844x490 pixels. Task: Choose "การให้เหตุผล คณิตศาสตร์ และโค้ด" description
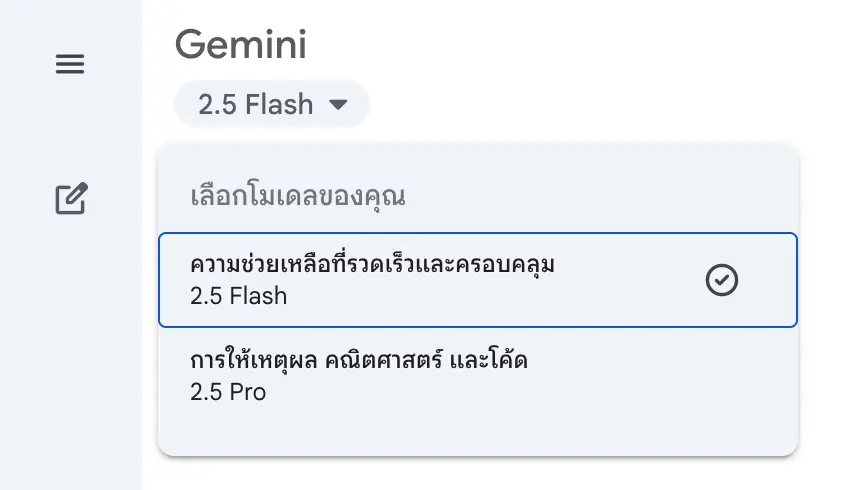pyautogui.click(x=358, y=359)
